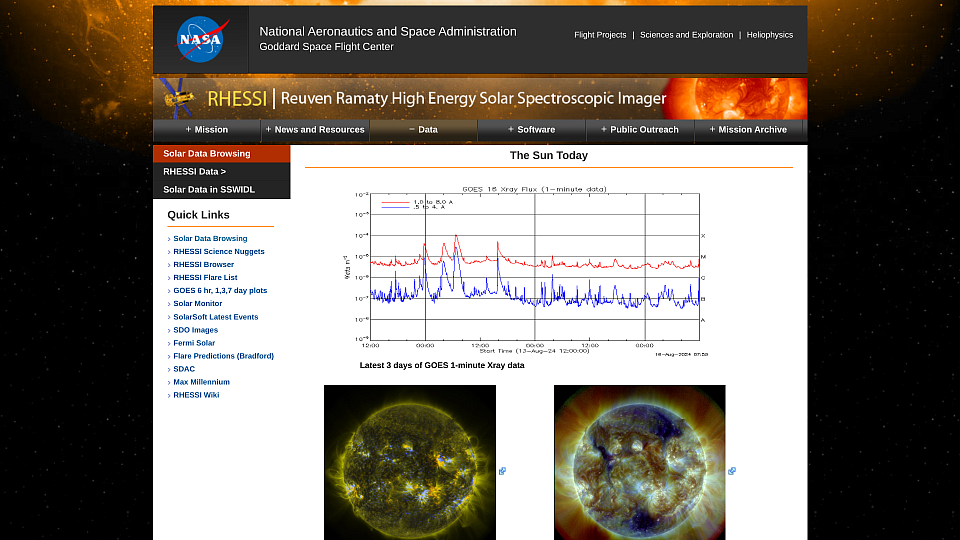
Task: Open RHESSI Flare List quick link
Action: point(205,277)
